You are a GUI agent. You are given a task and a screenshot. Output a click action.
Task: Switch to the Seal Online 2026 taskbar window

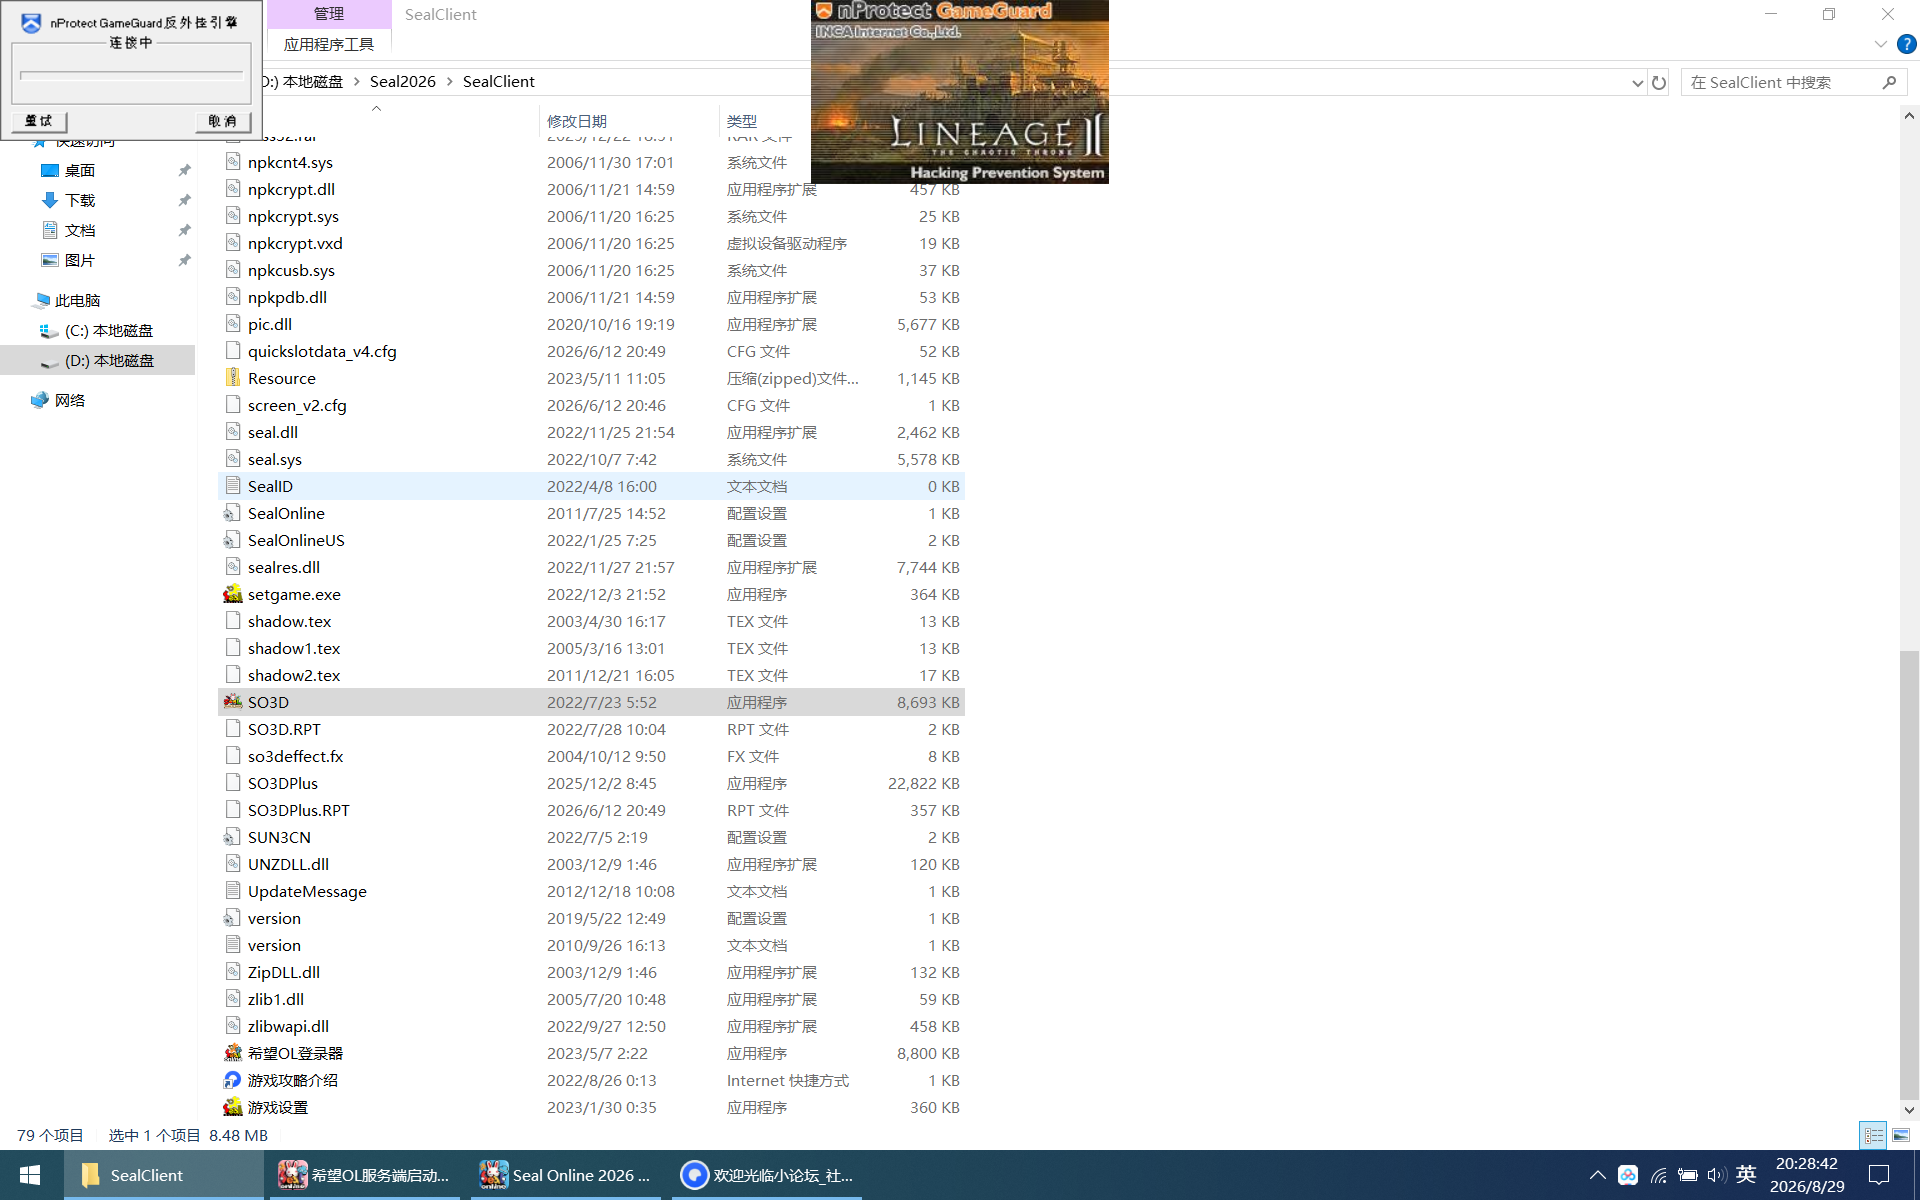point(566,1175)
